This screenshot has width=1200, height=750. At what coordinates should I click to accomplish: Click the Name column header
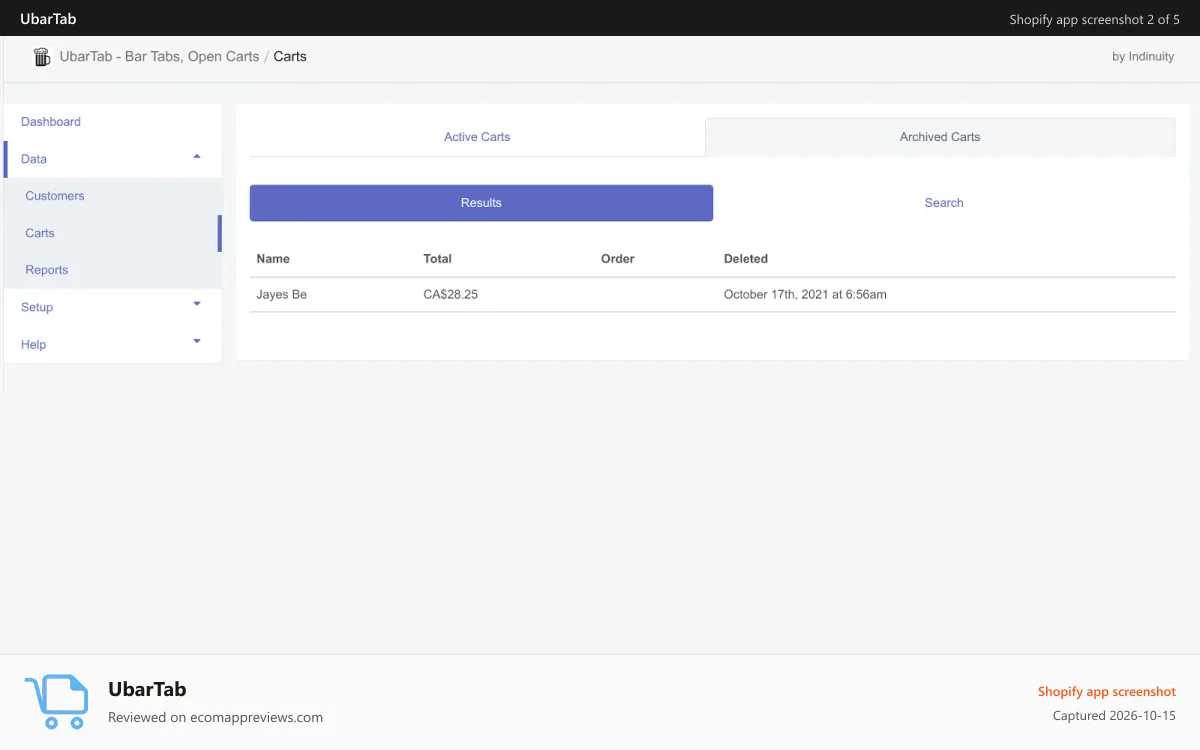tap(273, 259)
